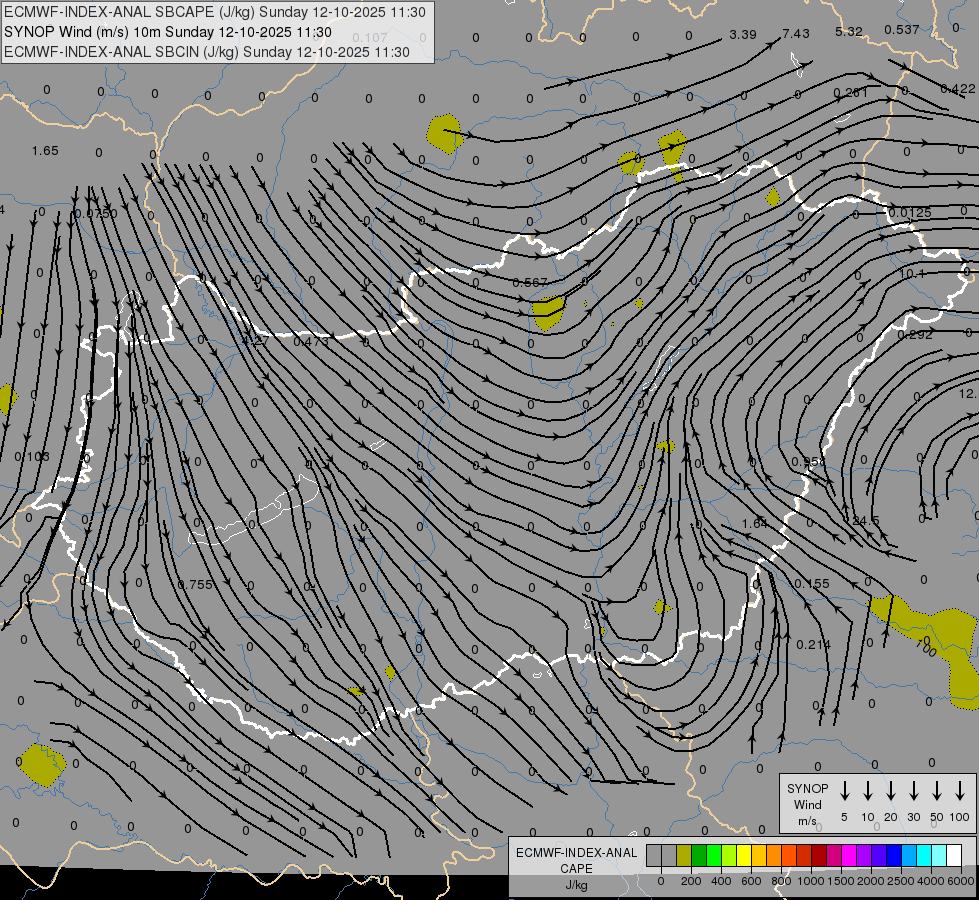Pick the 30 m/s wind arrow in legend
This screenshot has width=979, height=900.
(x=914, y=791)
